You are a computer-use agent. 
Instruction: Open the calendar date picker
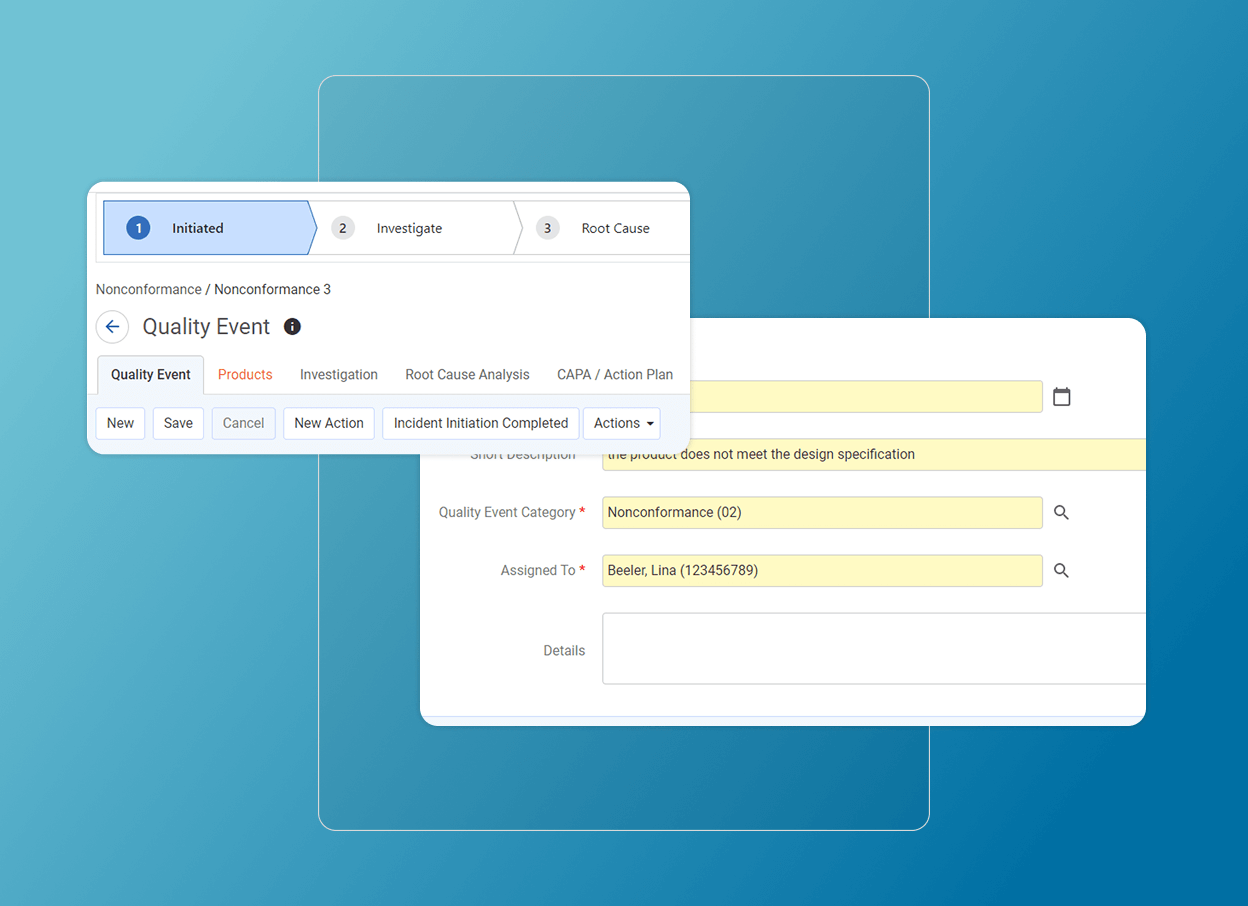click(x=1061, y=396)
